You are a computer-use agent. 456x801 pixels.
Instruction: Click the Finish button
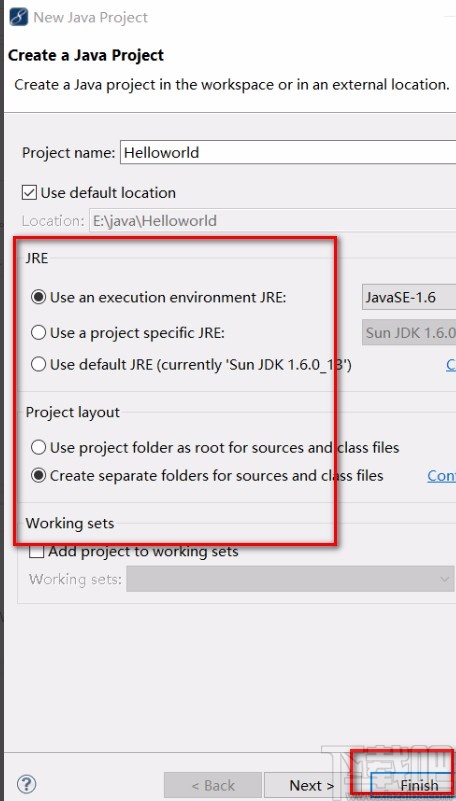[x=413, y=785]
